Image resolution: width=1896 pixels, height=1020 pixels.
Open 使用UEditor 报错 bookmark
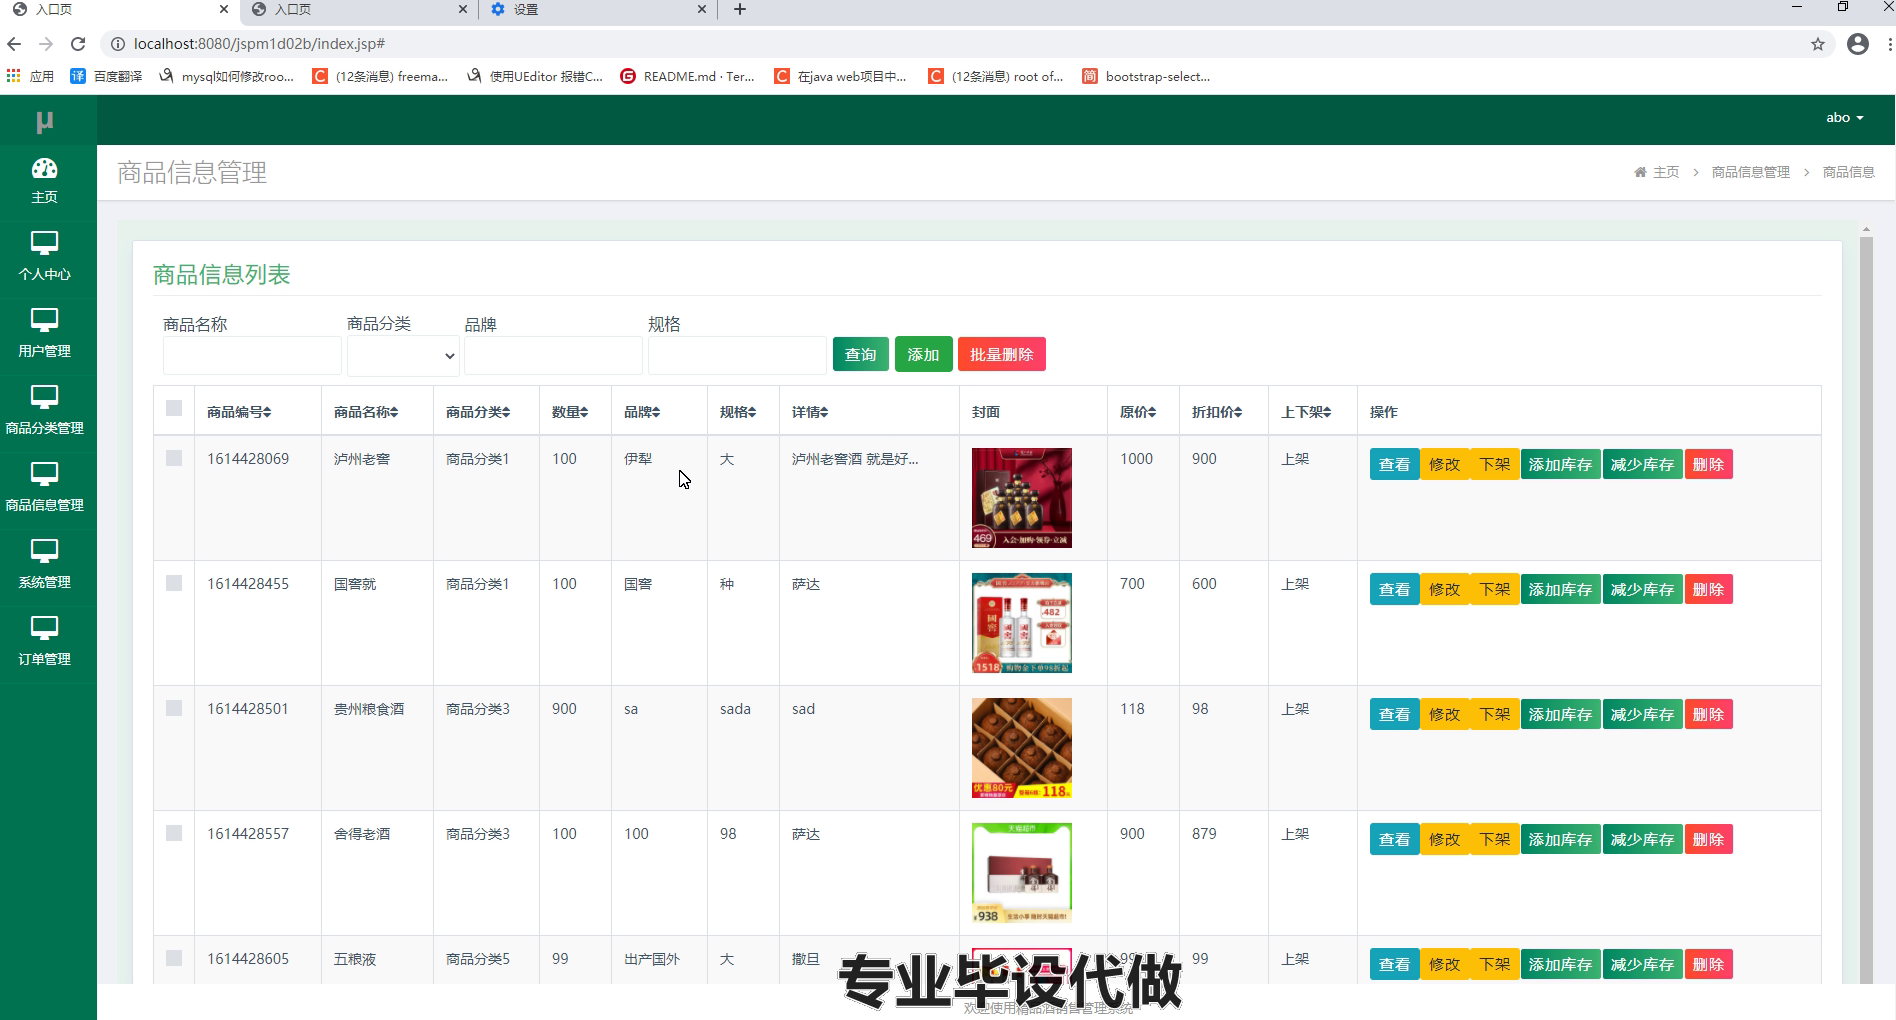pos(535,76)
